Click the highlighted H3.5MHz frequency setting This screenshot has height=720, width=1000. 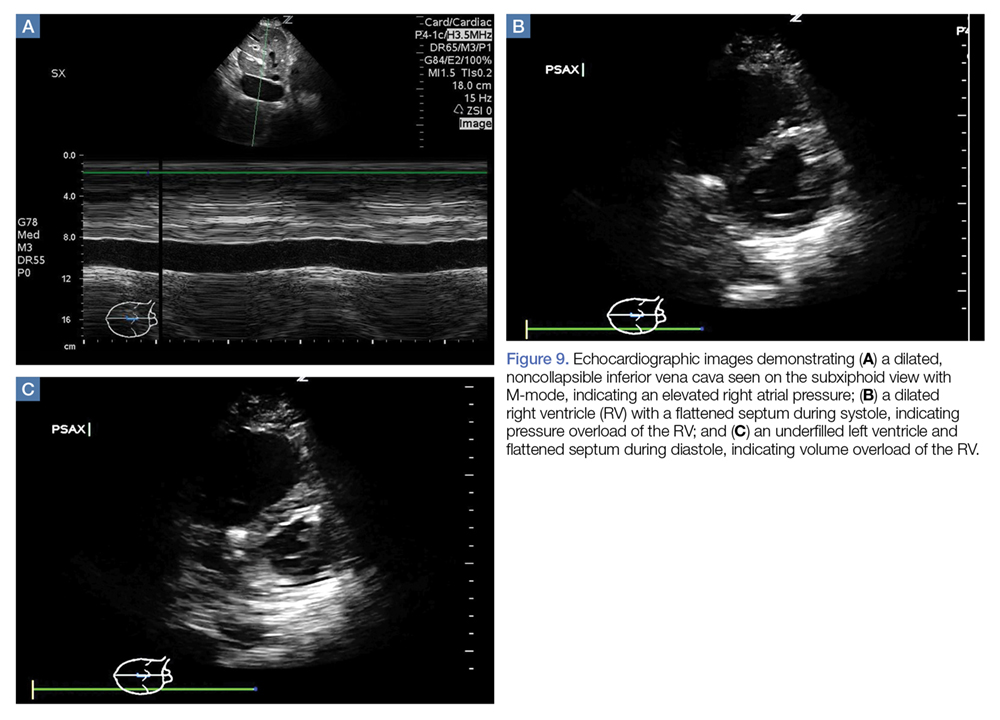coord(469,35)
